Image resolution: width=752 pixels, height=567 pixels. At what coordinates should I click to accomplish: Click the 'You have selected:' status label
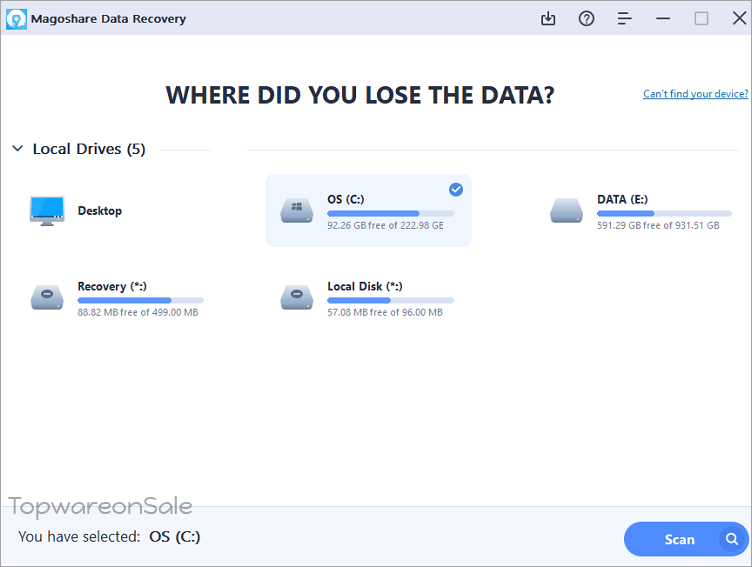coord(79,536)
